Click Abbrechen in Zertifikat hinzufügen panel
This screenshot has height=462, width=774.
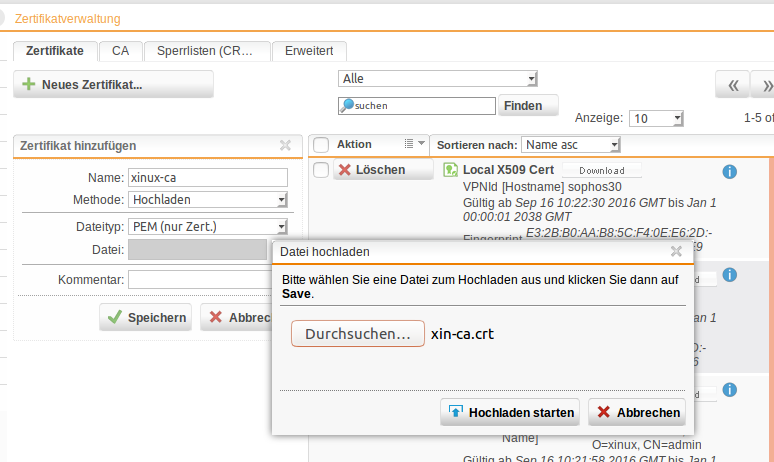point(236,317)
